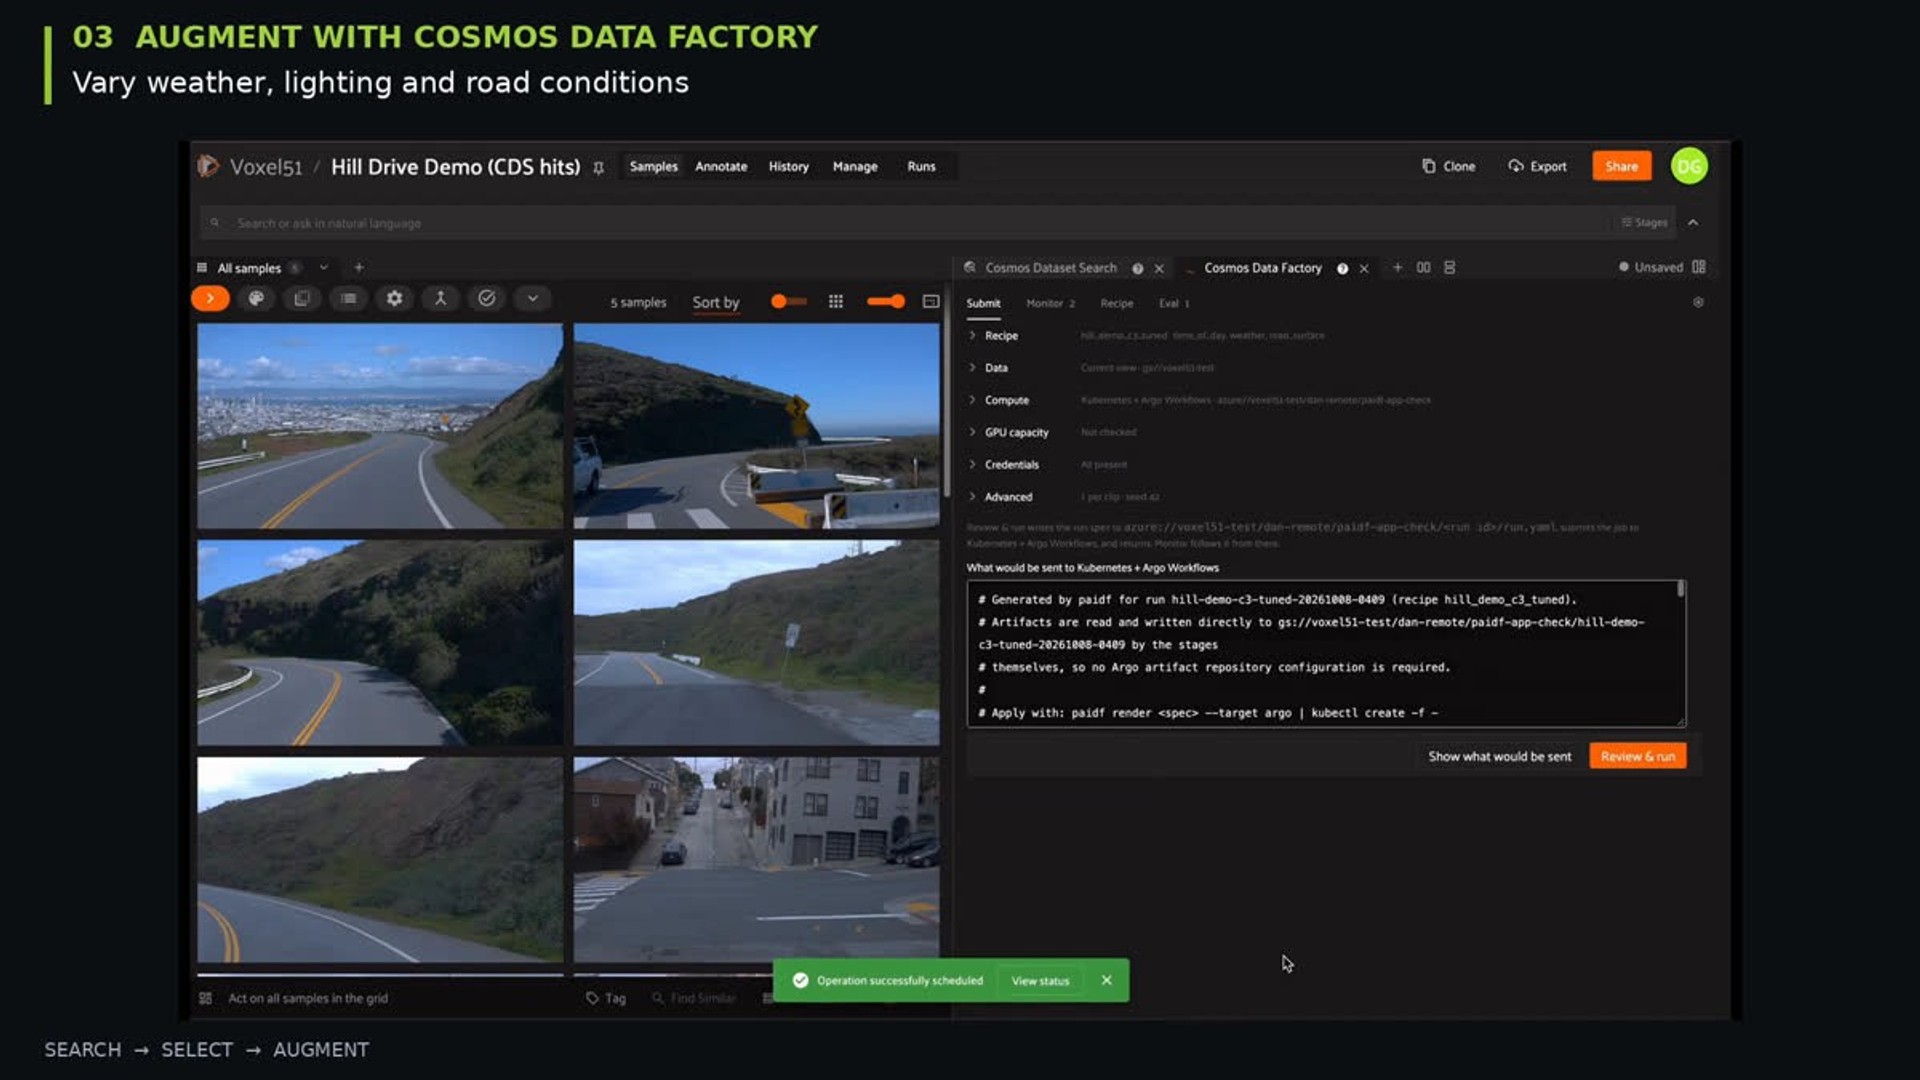Image resolution: width=1920 pixels, height=1080 pixels.
Task: Click help icon on Cosmos Data Factory tab
Action: 1342,268
